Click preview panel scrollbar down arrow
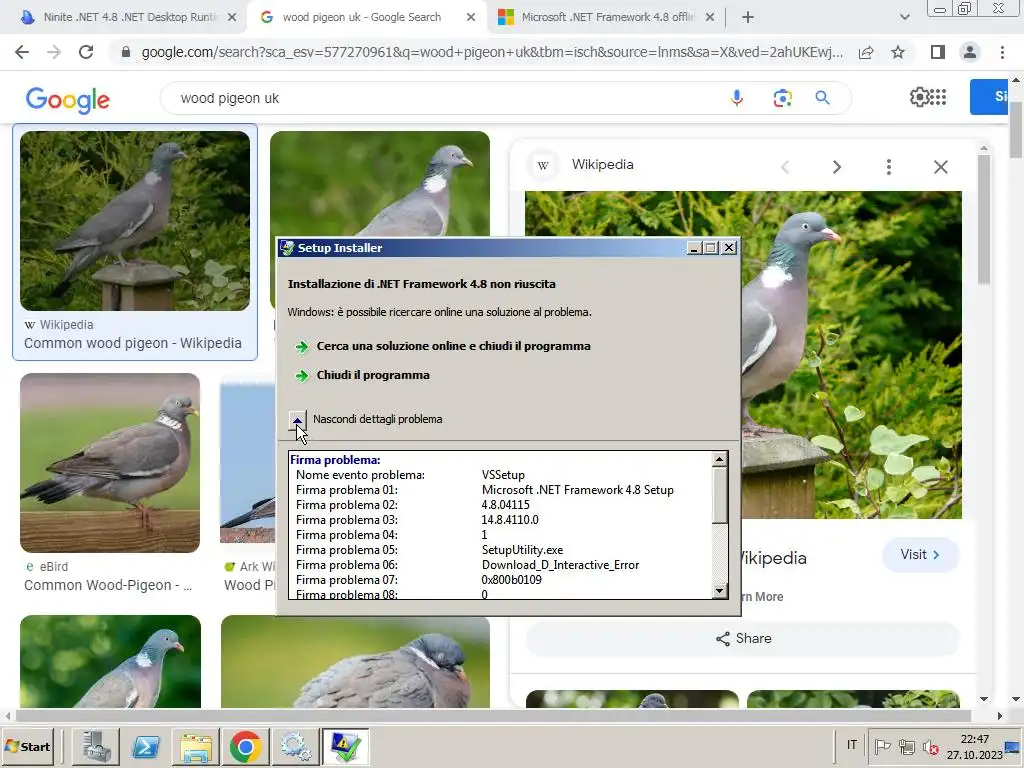 point(984,699)
